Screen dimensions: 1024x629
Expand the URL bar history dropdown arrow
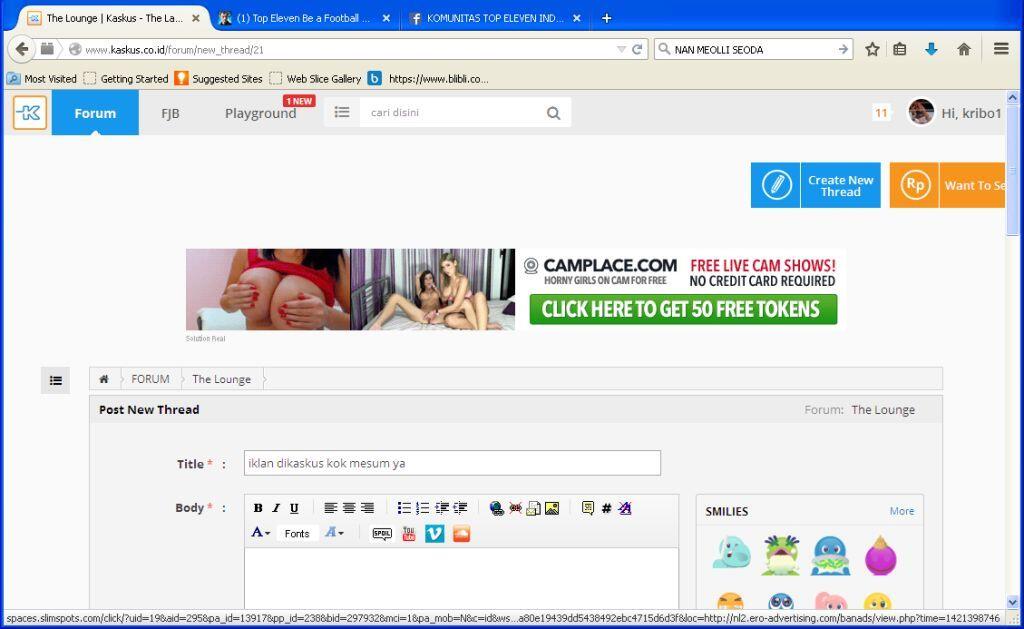621,50
